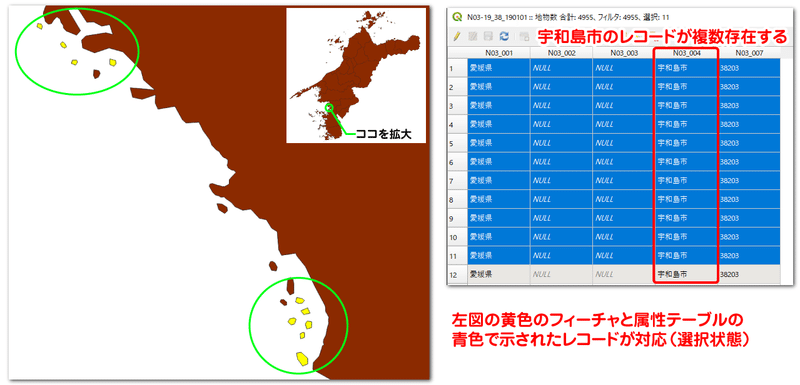Screen dimensions: 800x385
Task: Select row header number 7
Action: [x=457, y=181]
